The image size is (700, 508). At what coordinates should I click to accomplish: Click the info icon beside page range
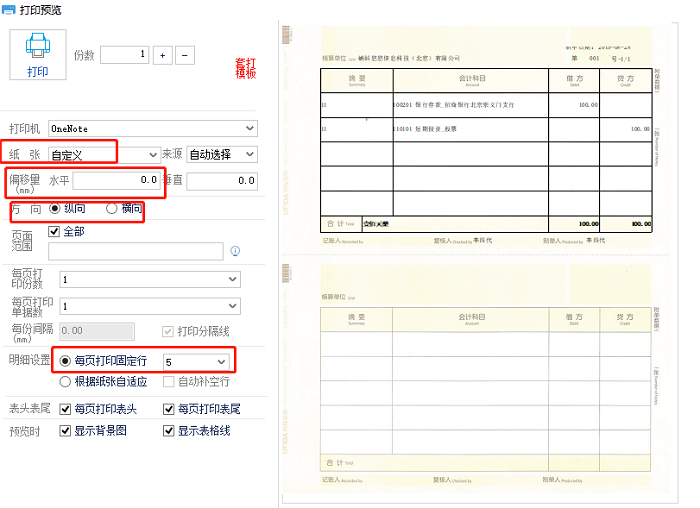(235, 251)
